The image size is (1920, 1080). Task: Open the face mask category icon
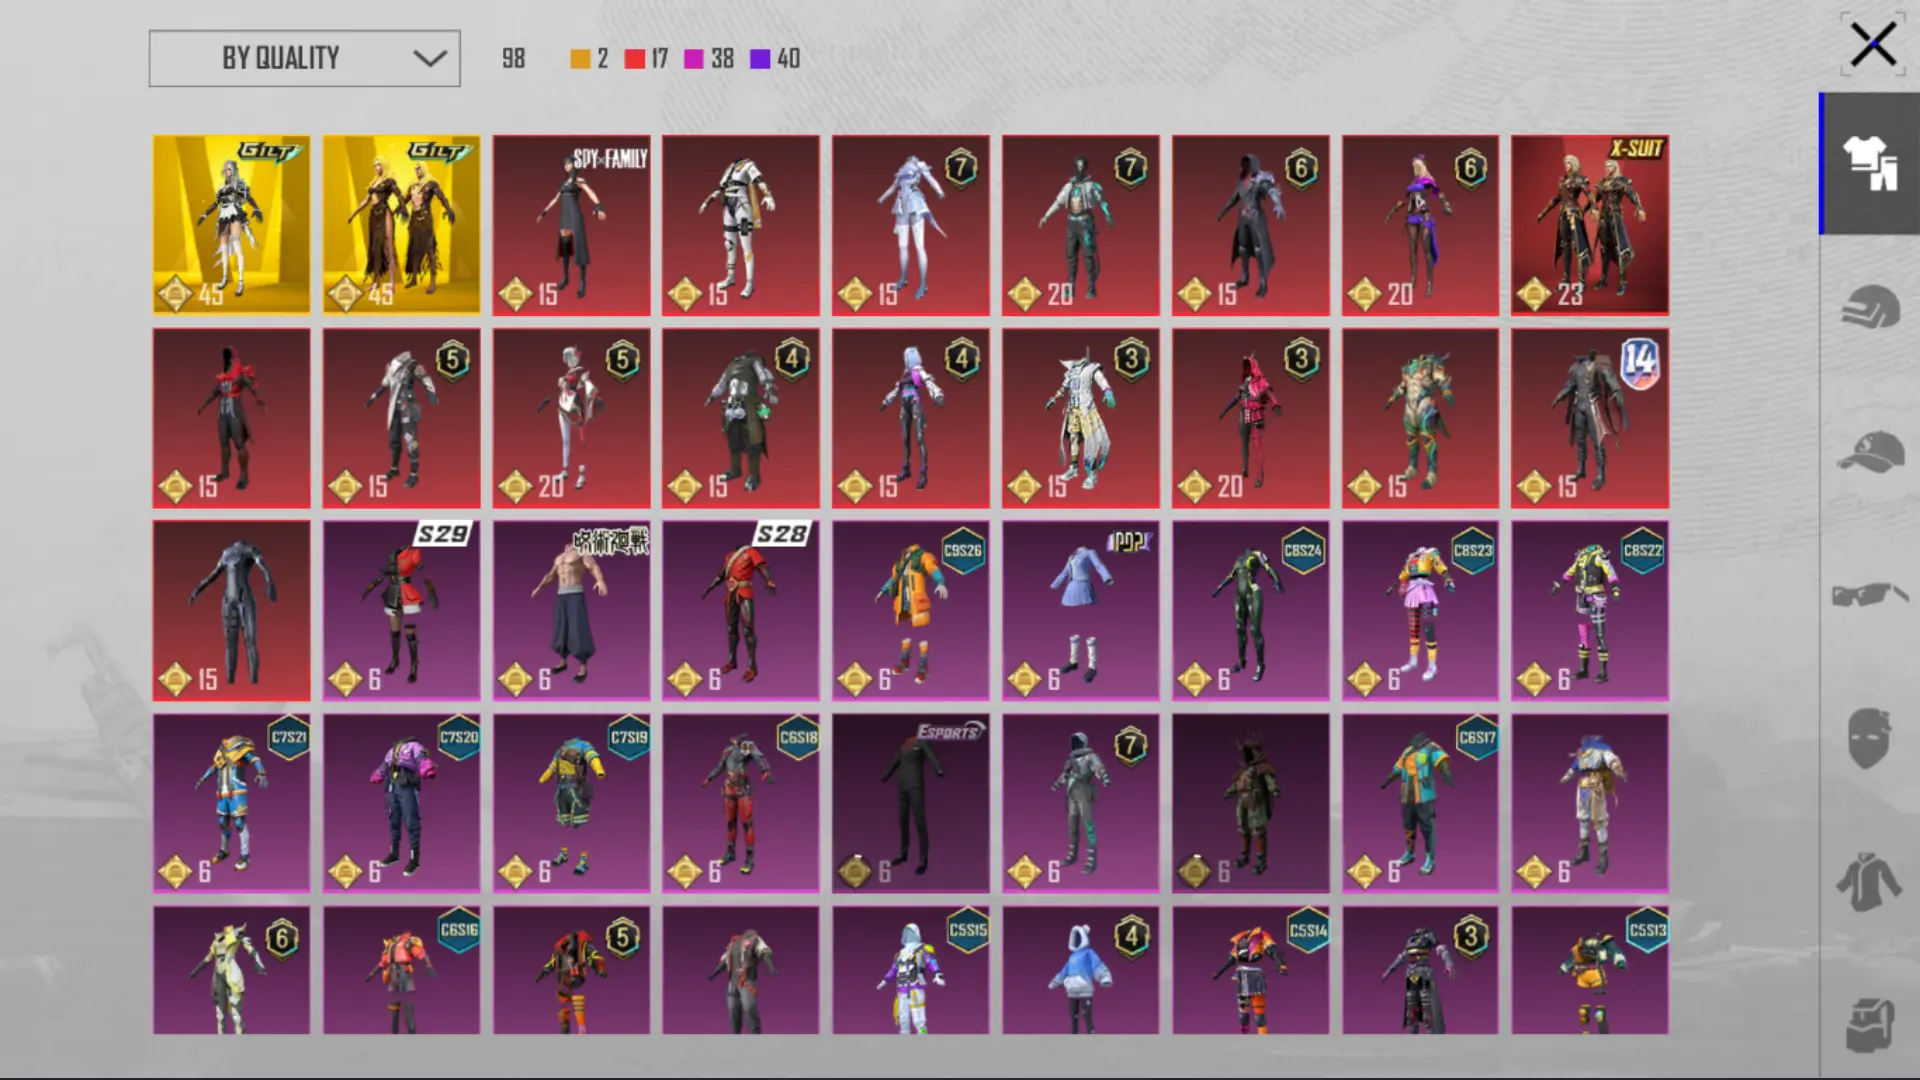[1869, 738]
